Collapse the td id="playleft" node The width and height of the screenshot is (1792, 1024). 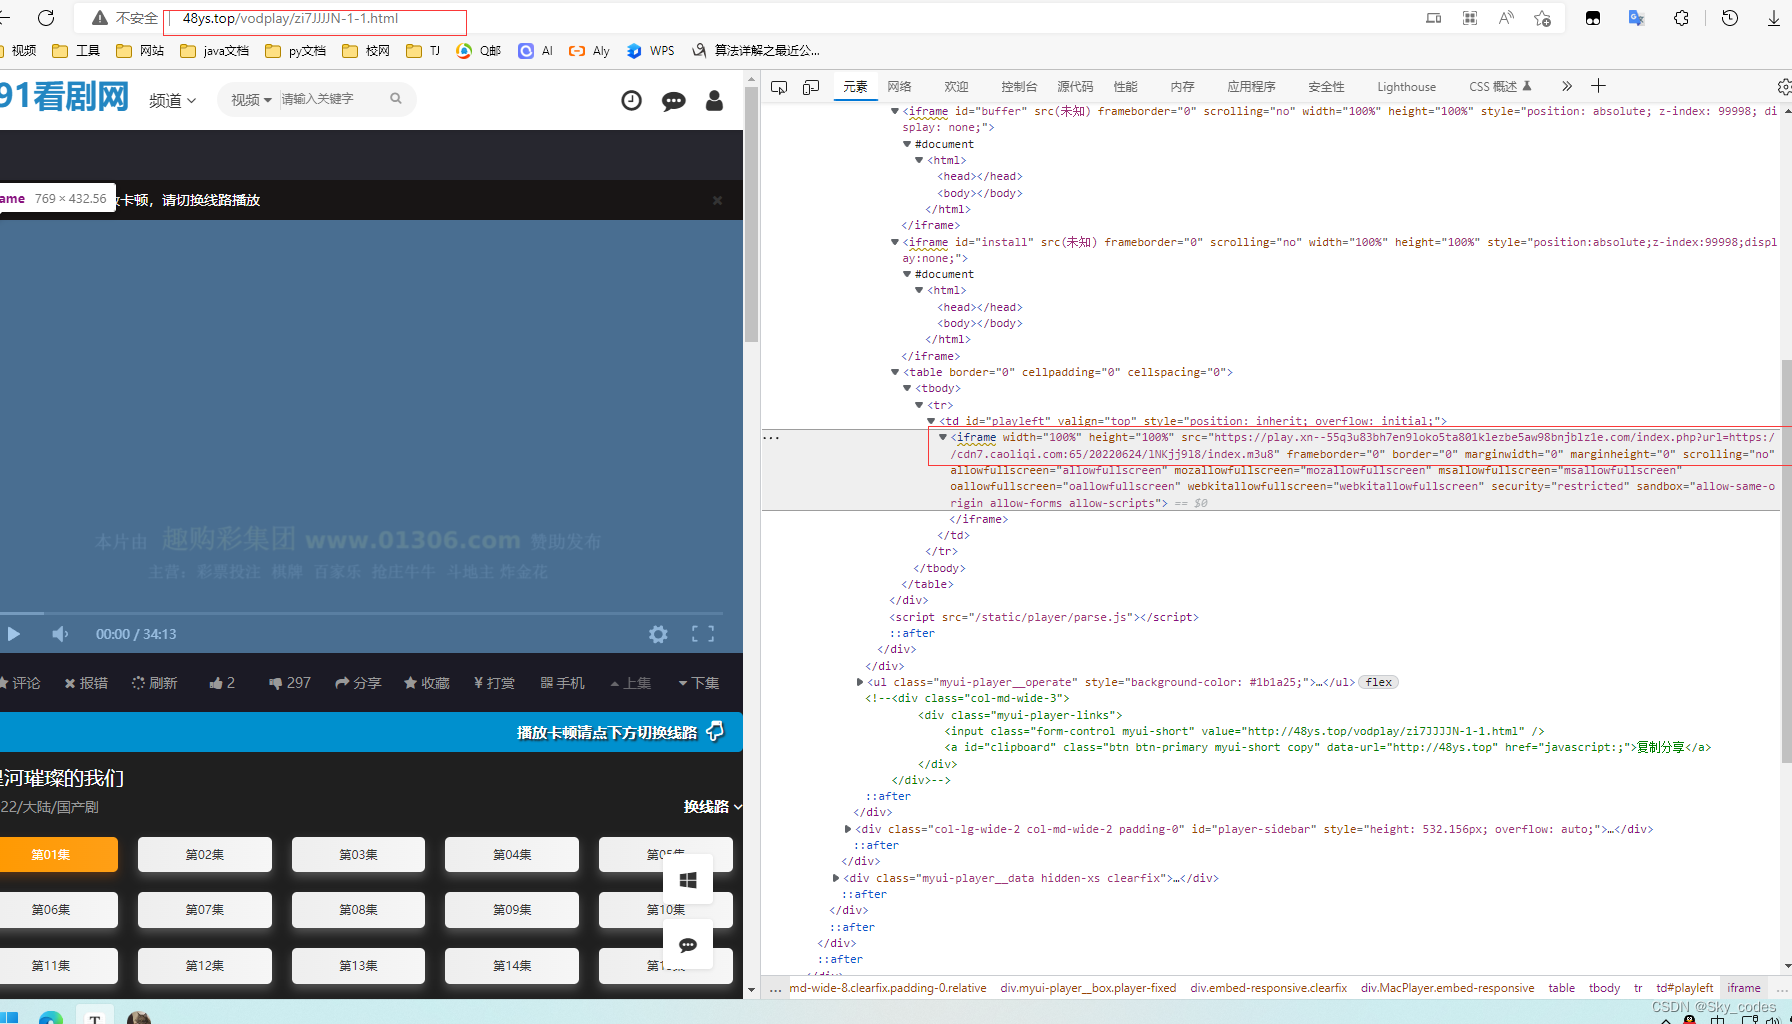(x=931, y=421)
